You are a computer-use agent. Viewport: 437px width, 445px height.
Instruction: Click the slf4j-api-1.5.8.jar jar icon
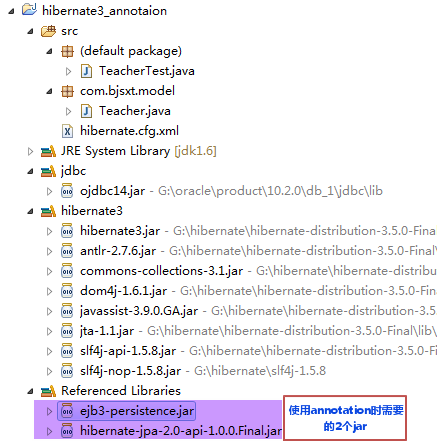click(x=67, y=351)
